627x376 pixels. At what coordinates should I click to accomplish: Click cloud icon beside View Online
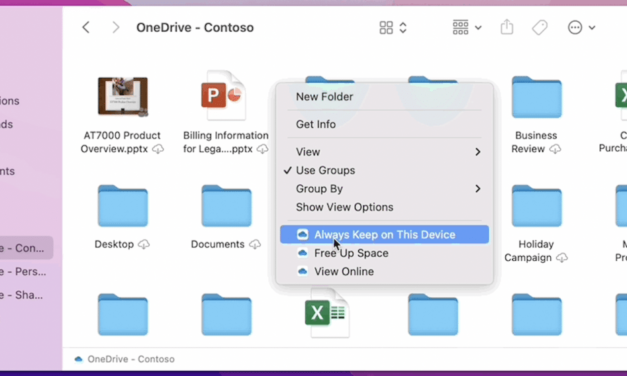(303, 272)
